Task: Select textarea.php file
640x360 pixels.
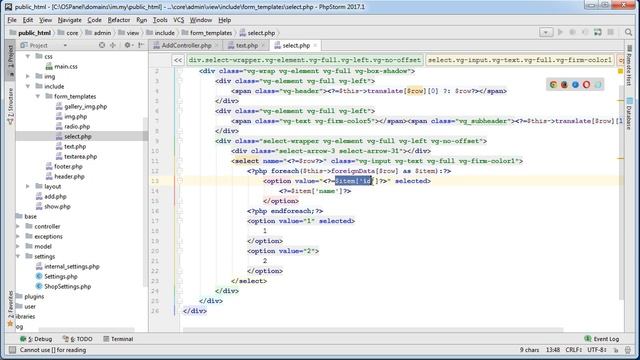Action: point(76,157)
